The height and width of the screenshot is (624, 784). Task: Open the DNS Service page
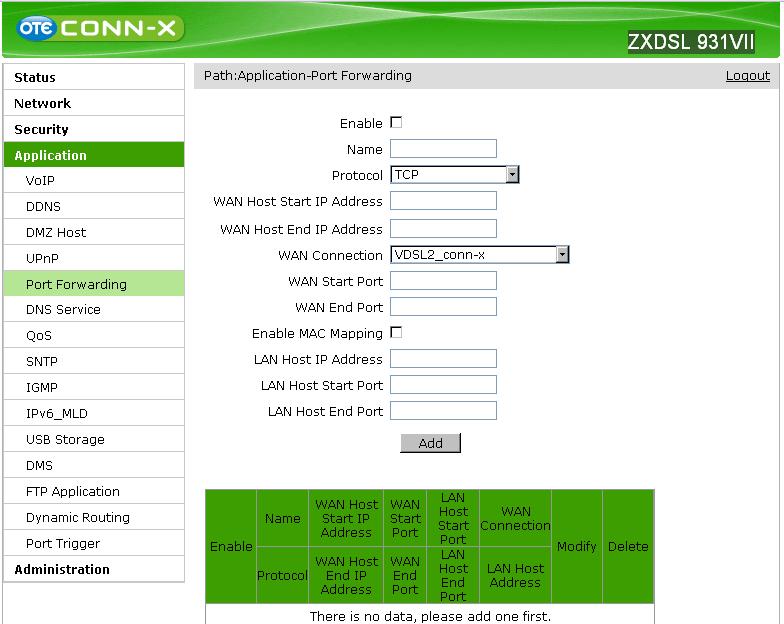pyautogui.click(x=94, y=310)
